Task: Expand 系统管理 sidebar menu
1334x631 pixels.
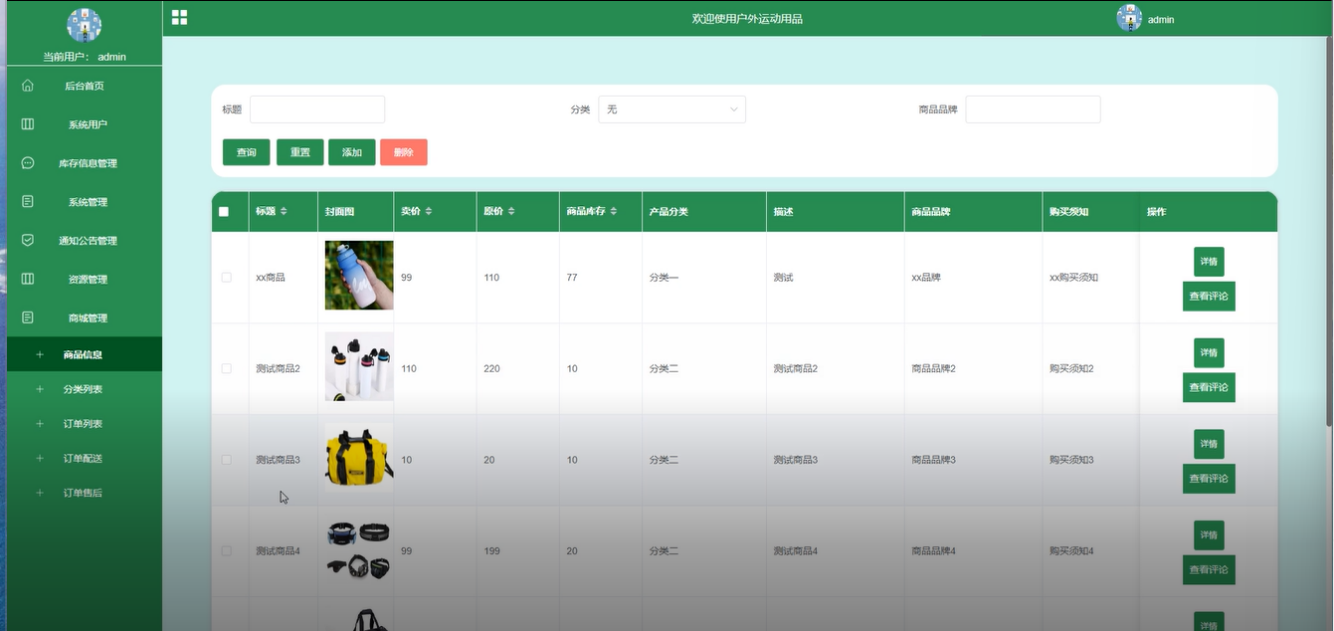Action: pyautogui.click(x=84, y=202)
